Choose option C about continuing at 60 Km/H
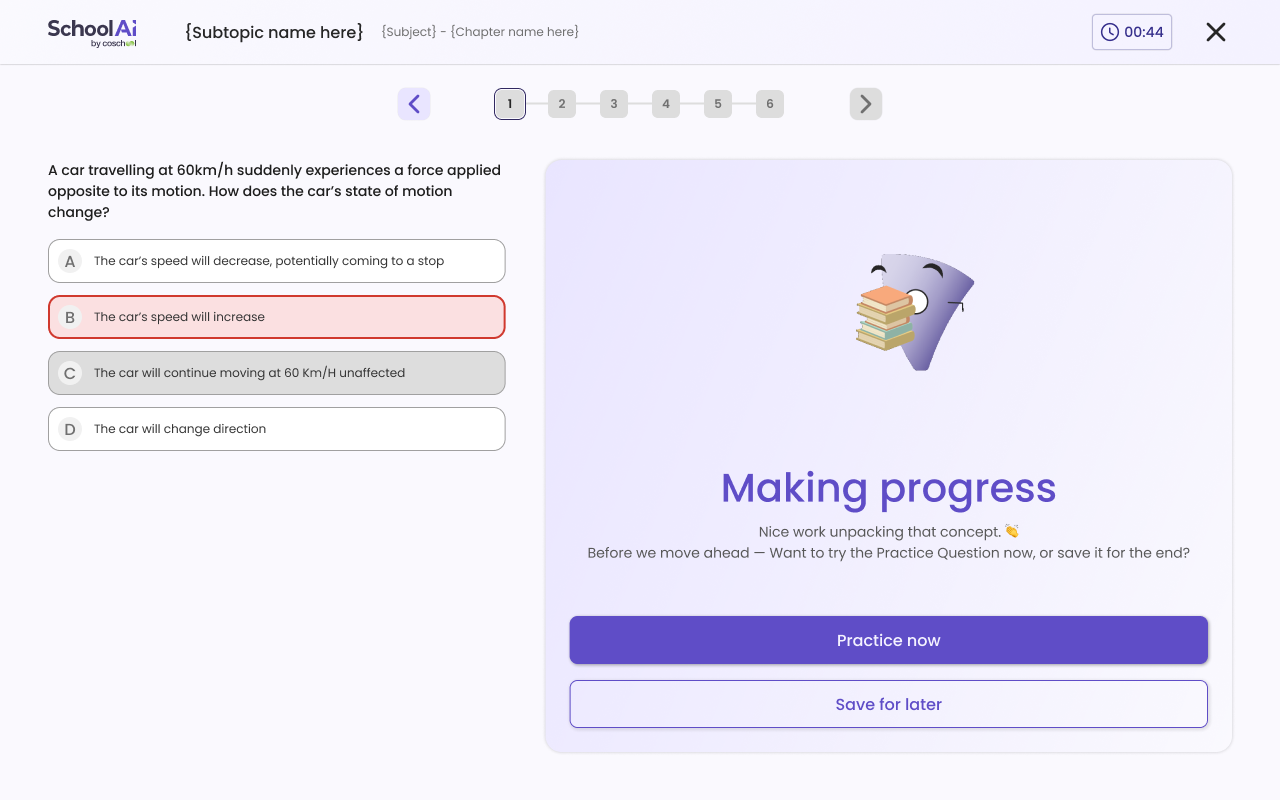Screen dimensions: 1280x800 (277, 373)
